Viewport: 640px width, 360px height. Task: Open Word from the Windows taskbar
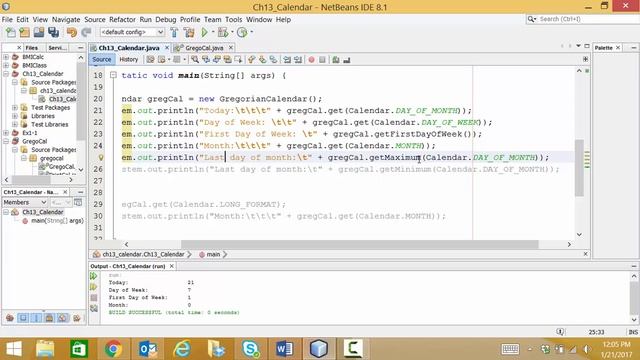click(284, 349)
